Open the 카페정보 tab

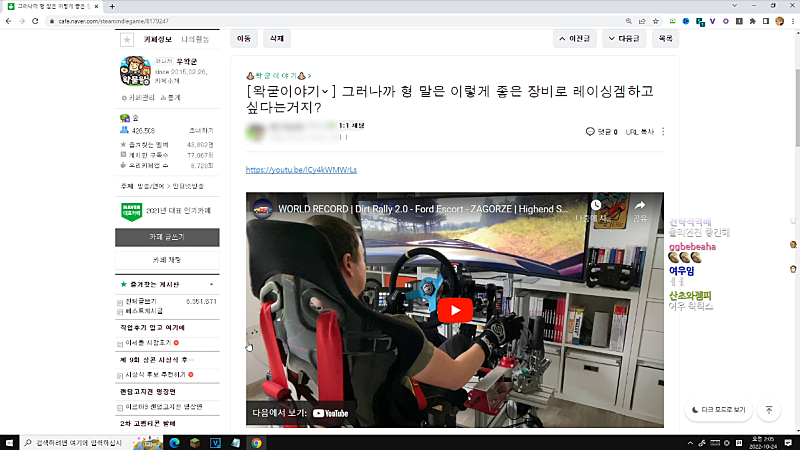157,39
